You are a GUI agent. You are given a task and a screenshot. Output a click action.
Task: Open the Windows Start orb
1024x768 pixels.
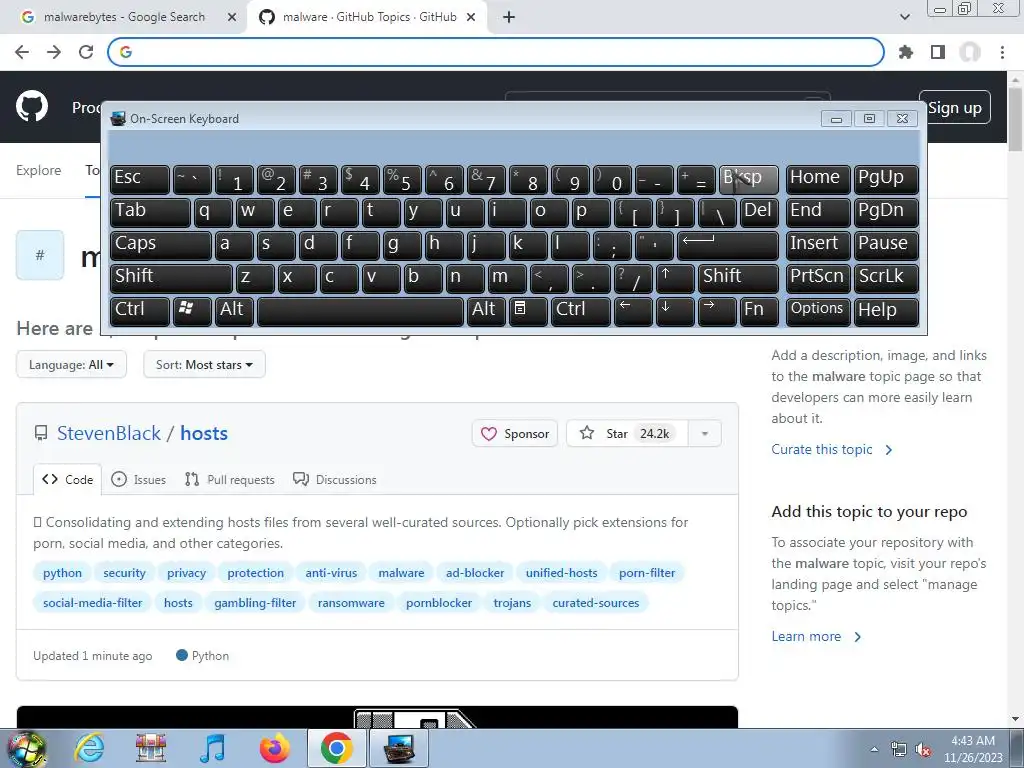(26, 748)
